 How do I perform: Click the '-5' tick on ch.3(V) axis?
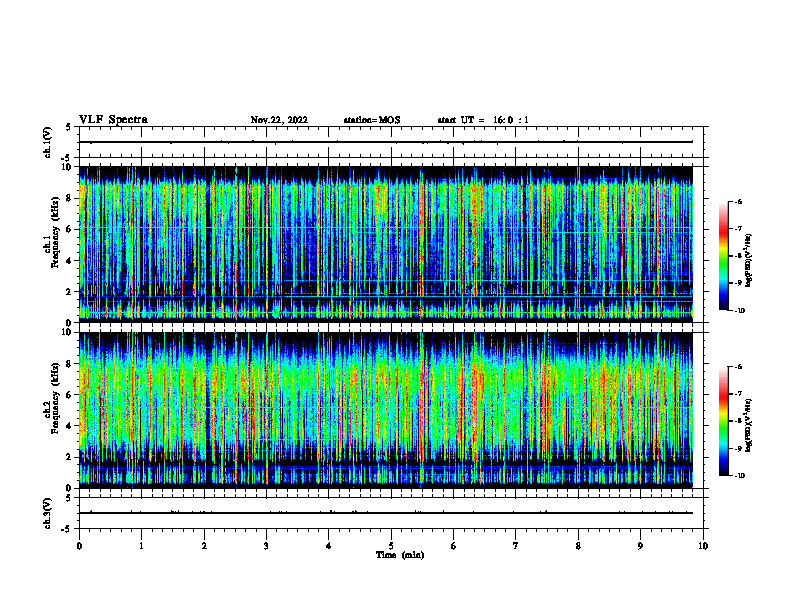pyautogui.click(x=67, y=529)
